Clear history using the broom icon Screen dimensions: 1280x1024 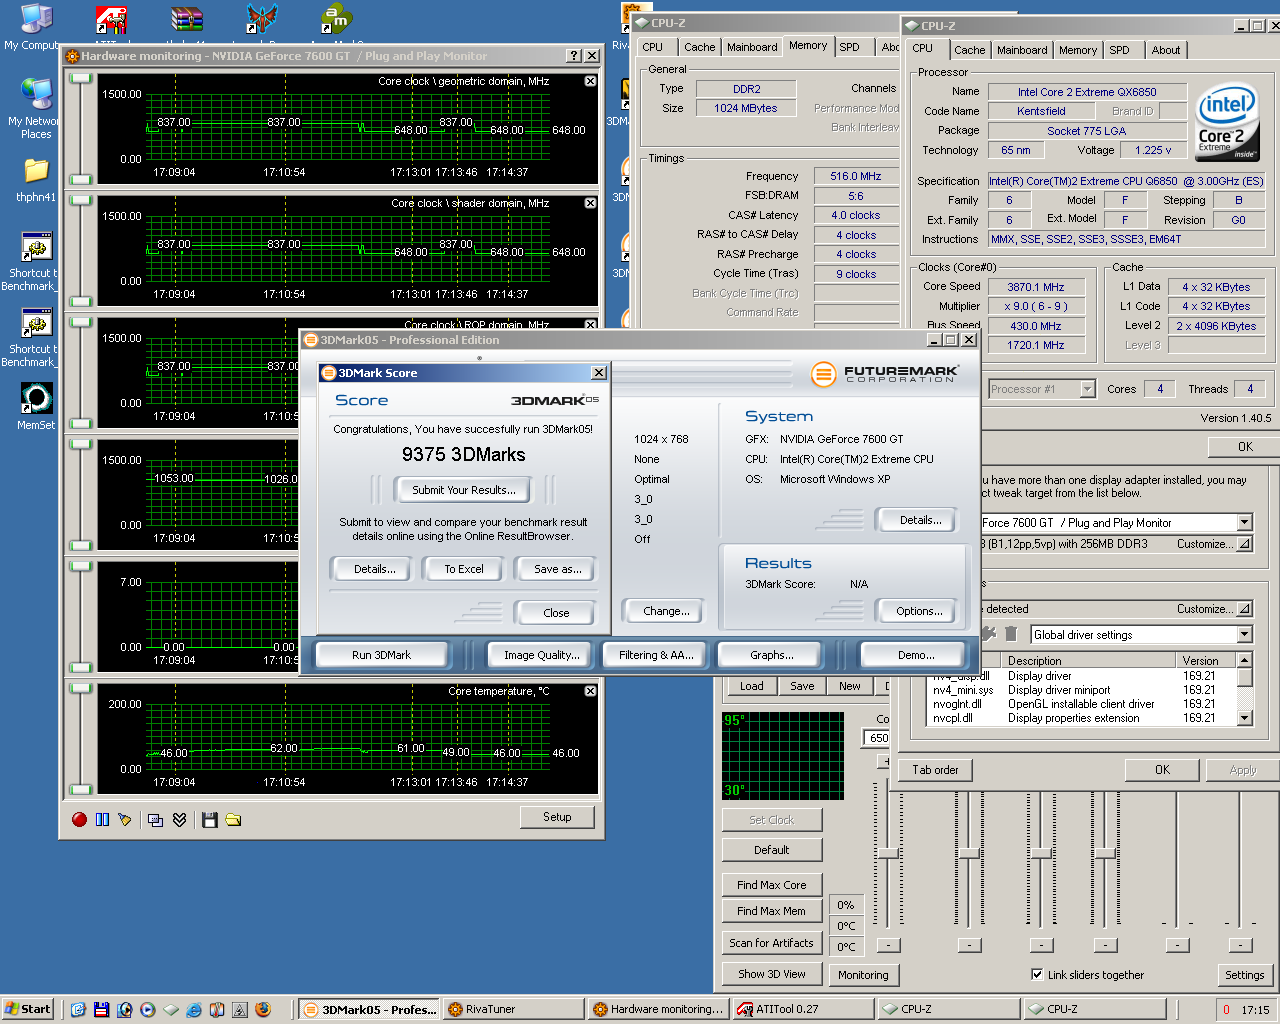point(124,820)
